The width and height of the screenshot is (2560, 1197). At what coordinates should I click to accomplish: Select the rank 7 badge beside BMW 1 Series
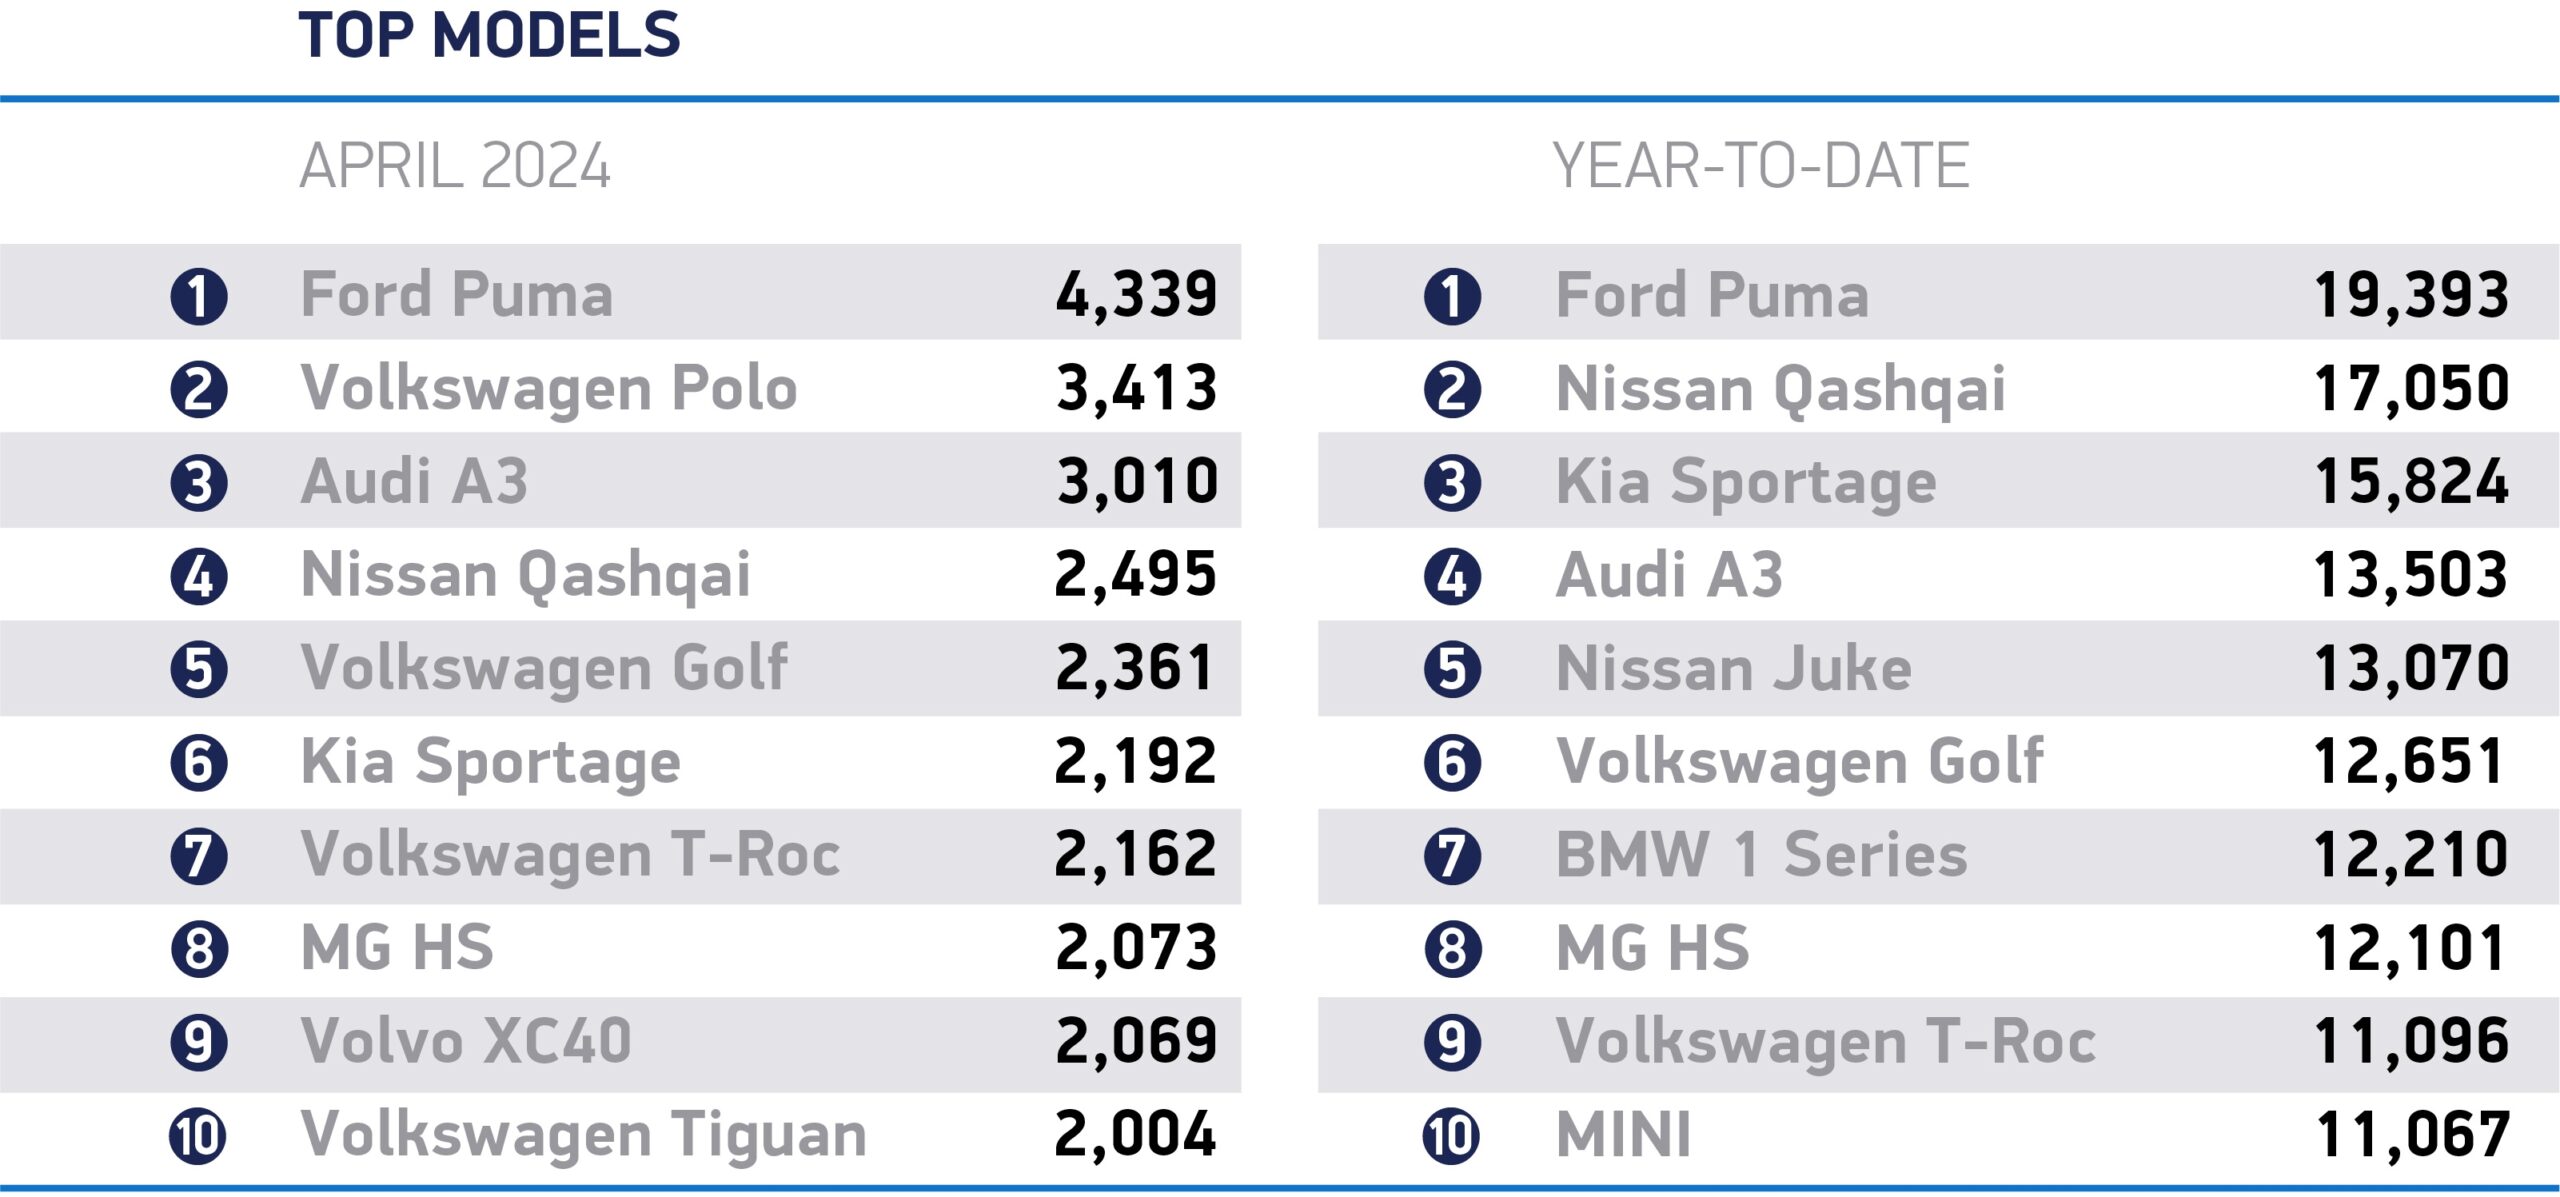point(1452,857)
